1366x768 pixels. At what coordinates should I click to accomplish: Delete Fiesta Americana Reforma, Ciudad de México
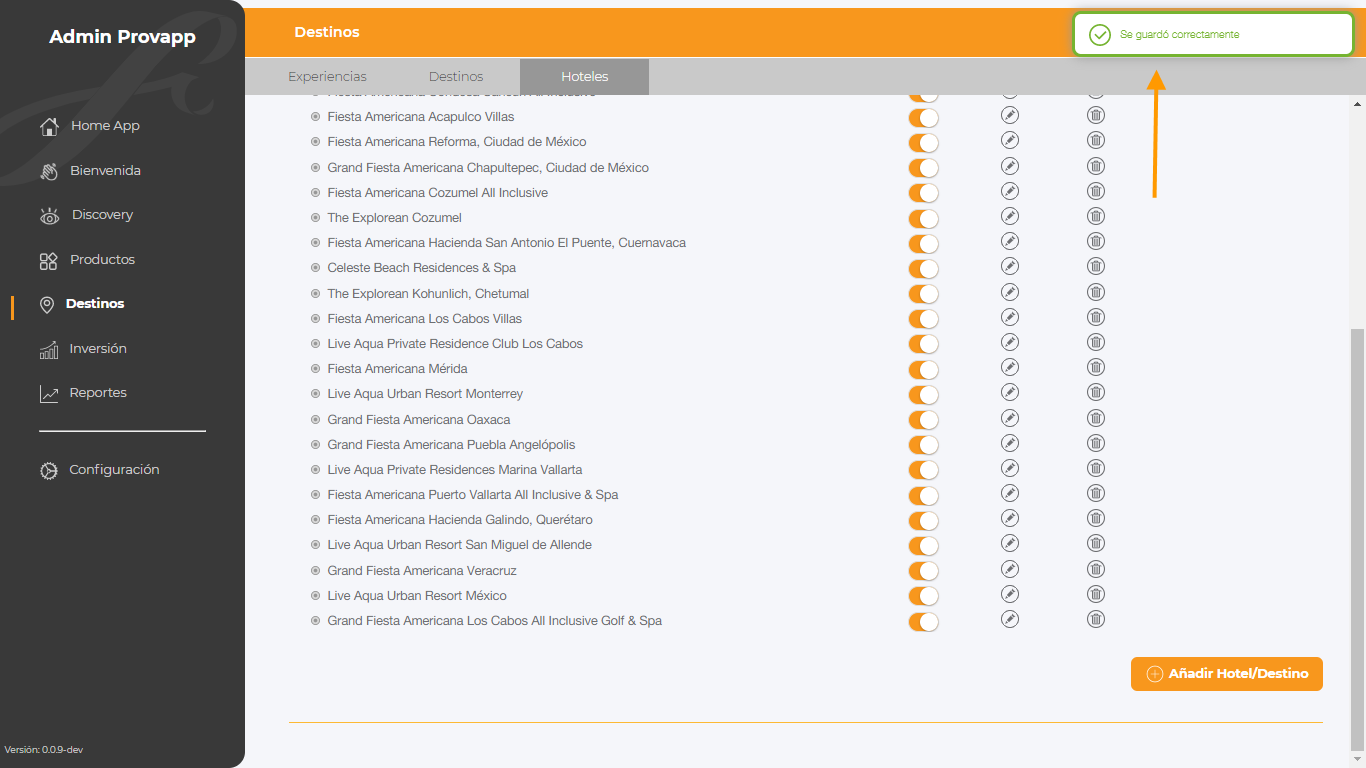tap(1096, 140)
